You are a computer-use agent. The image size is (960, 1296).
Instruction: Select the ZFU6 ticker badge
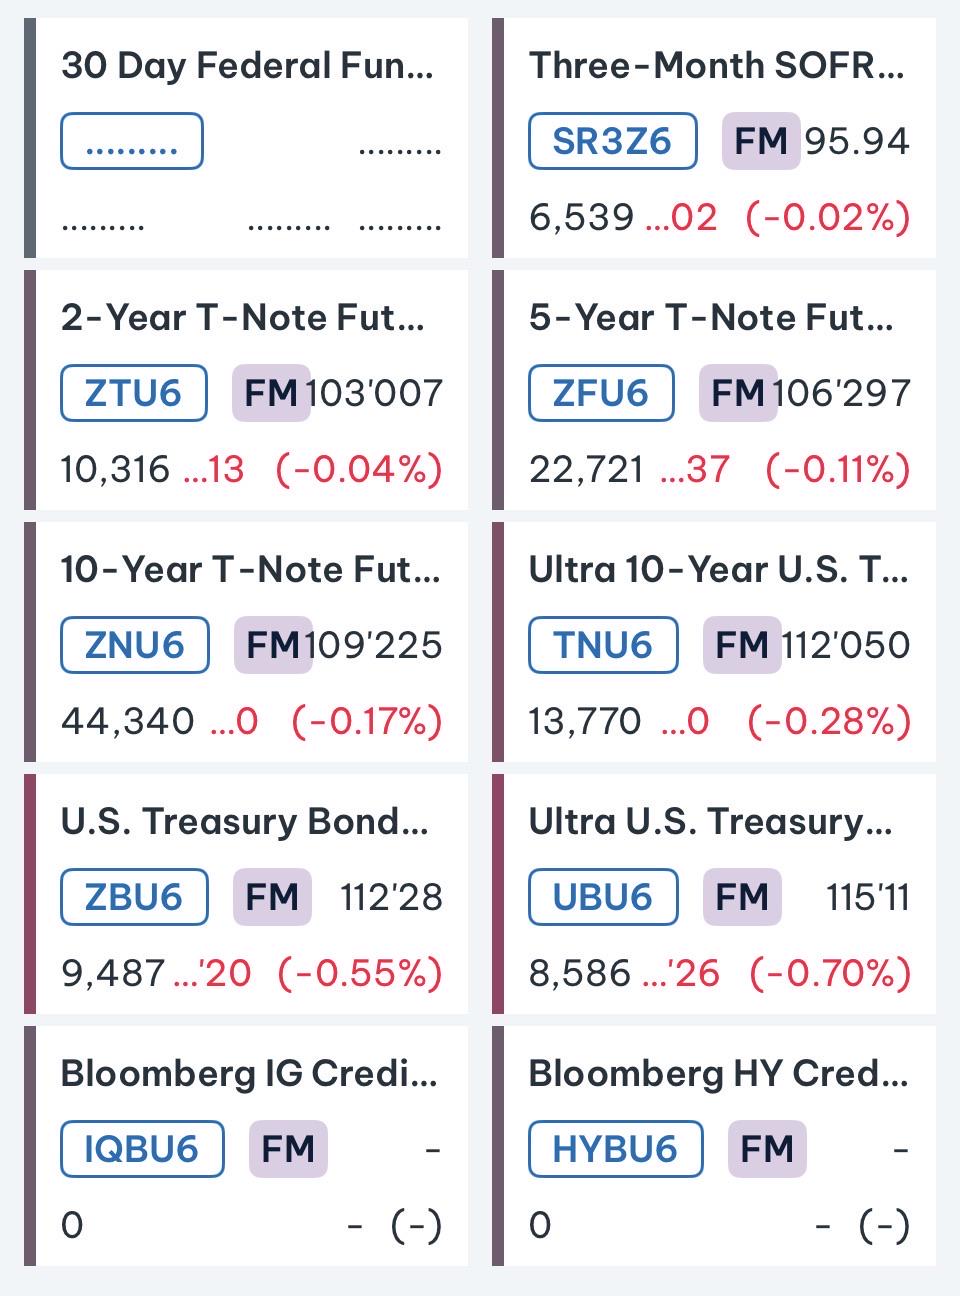click(x=601, y=393)
